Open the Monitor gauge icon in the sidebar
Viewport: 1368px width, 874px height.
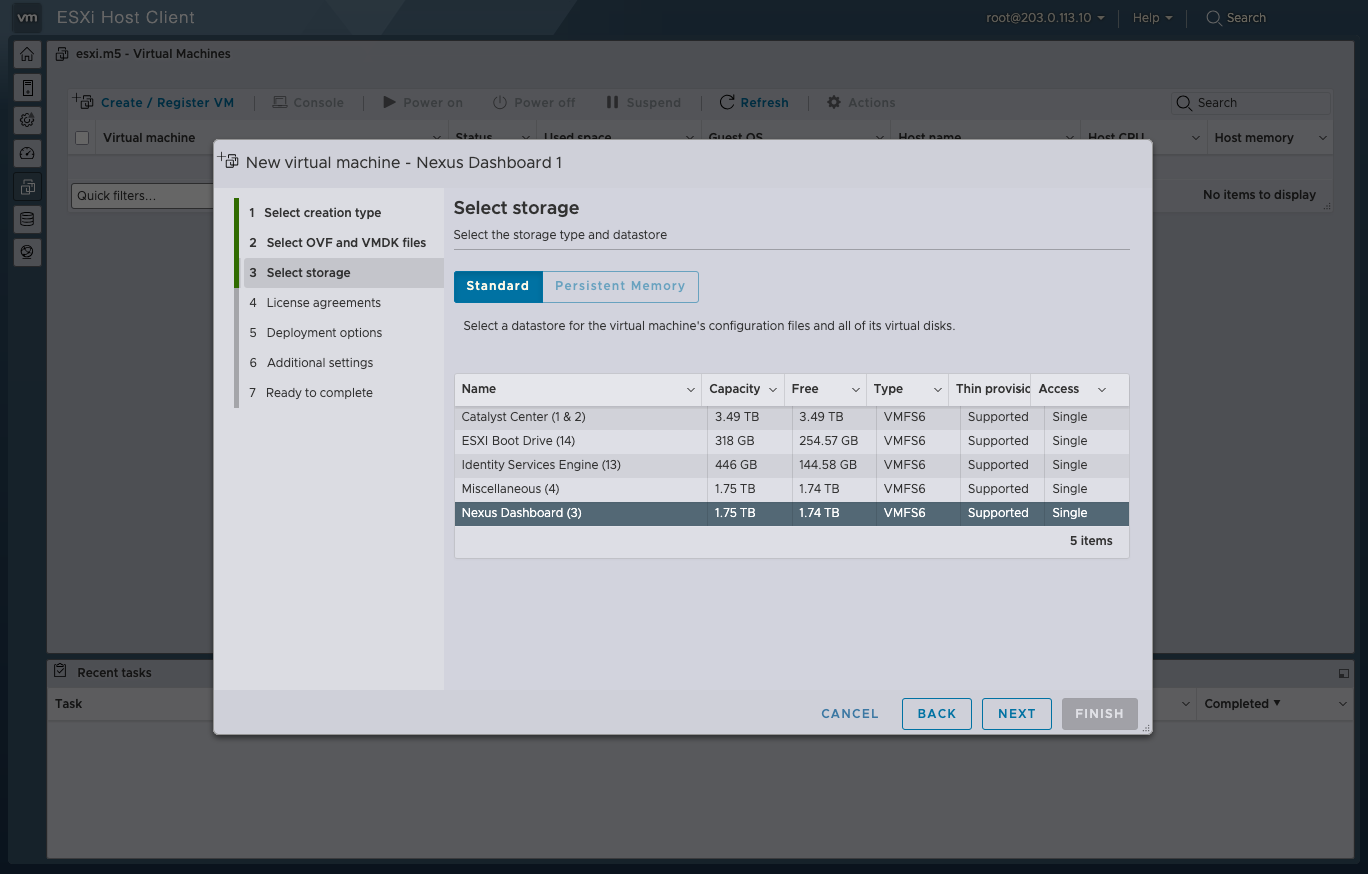(x=27, y=153)
